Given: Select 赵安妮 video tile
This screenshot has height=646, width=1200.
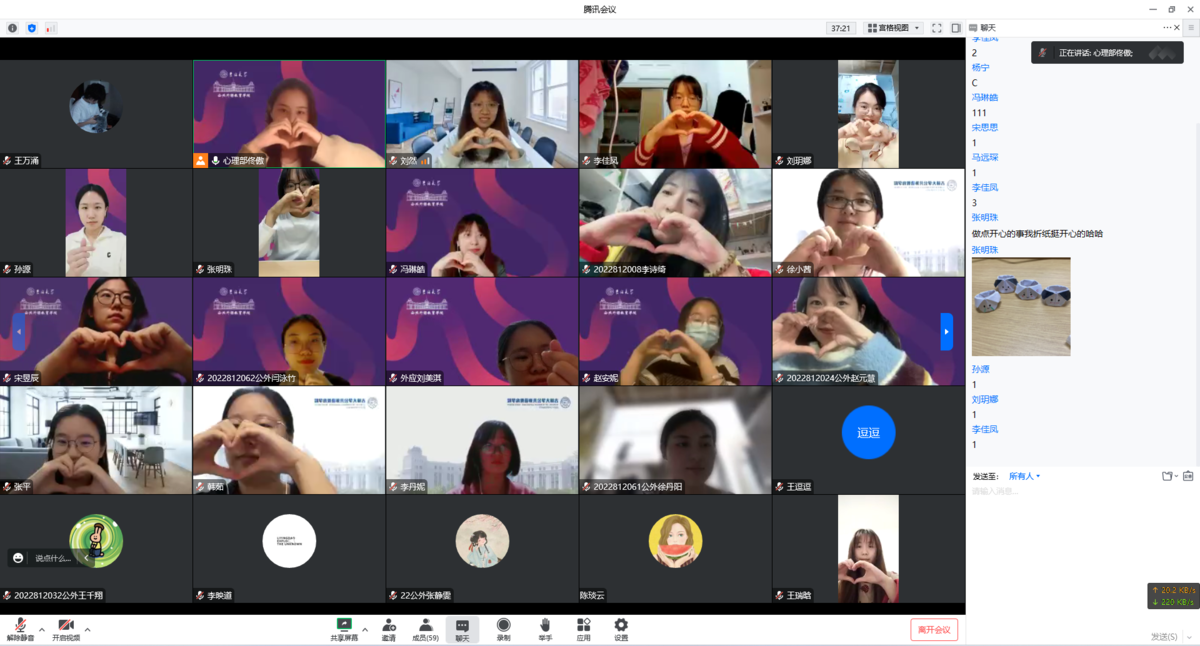Looking at the screenshot, I should pyautogui.click(x=675, y=331).
